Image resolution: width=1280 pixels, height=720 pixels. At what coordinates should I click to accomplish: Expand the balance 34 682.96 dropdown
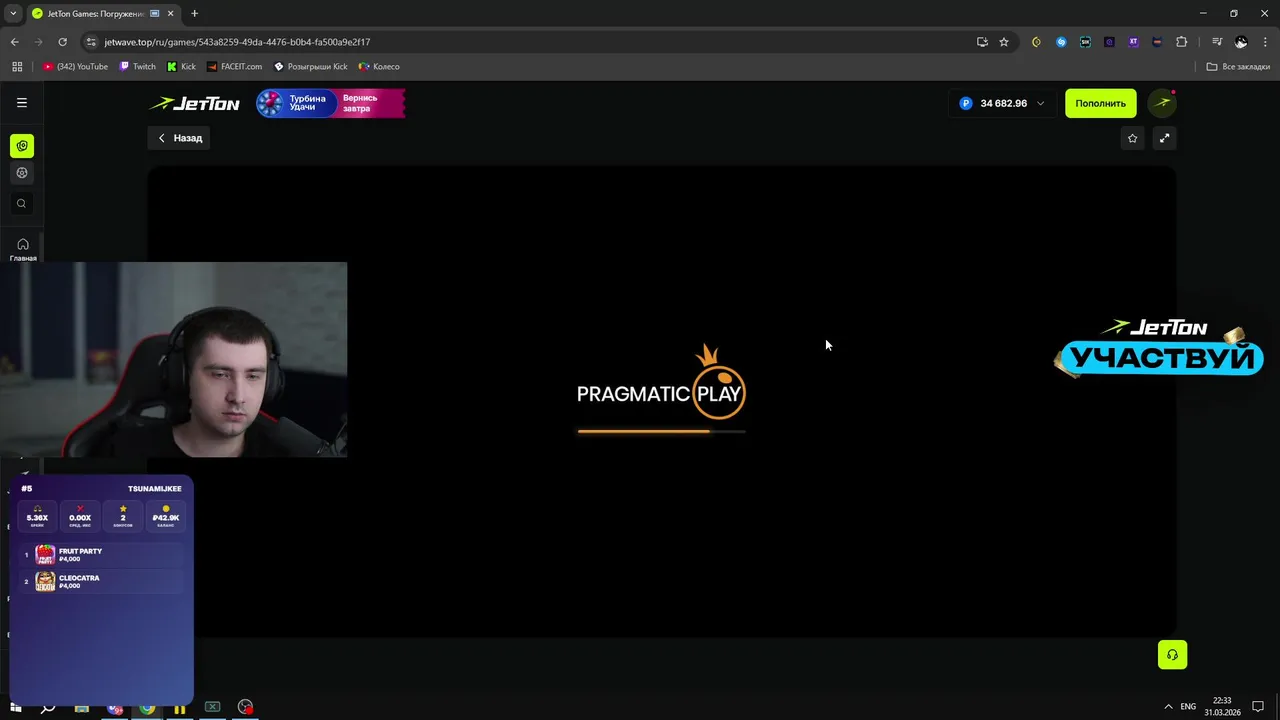tap(1001, 103)
